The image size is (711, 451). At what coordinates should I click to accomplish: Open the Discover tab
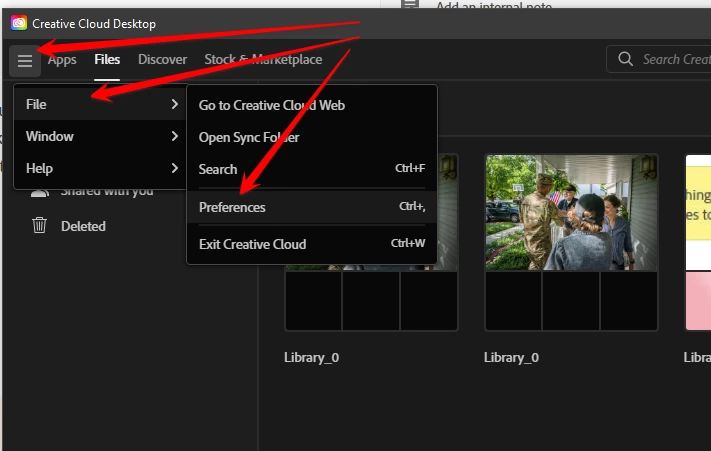point(162,59)
